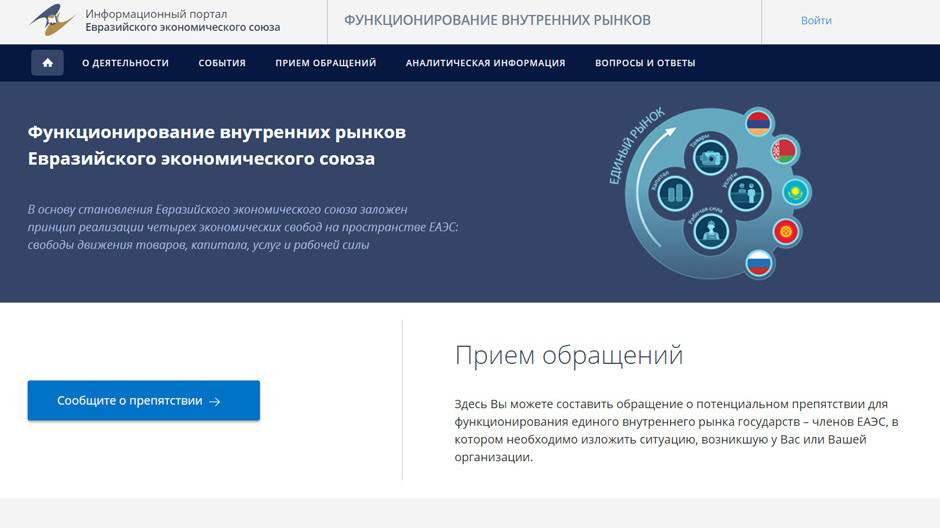The width and height of the screenshot is (940, 528).
Task: Select the capital (Капитал) coins icon
Action: [x=675, y=194]
